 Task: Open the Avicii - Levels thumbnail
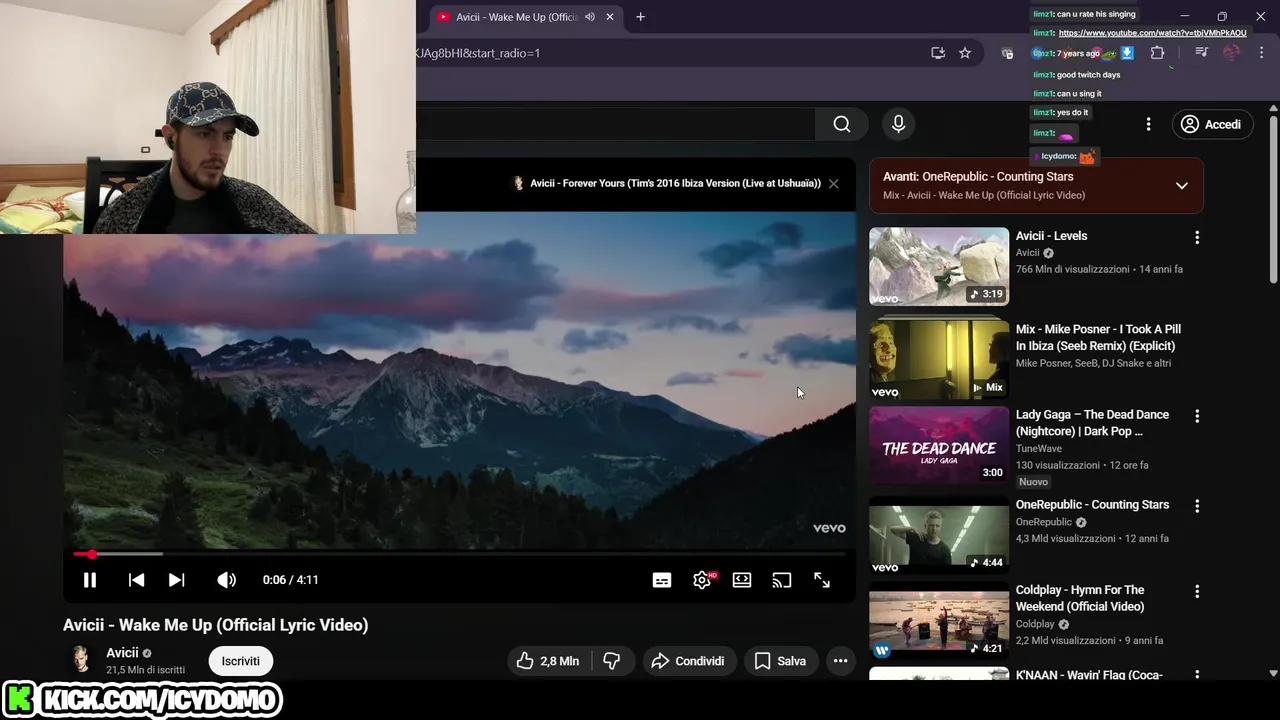point(939,266)
